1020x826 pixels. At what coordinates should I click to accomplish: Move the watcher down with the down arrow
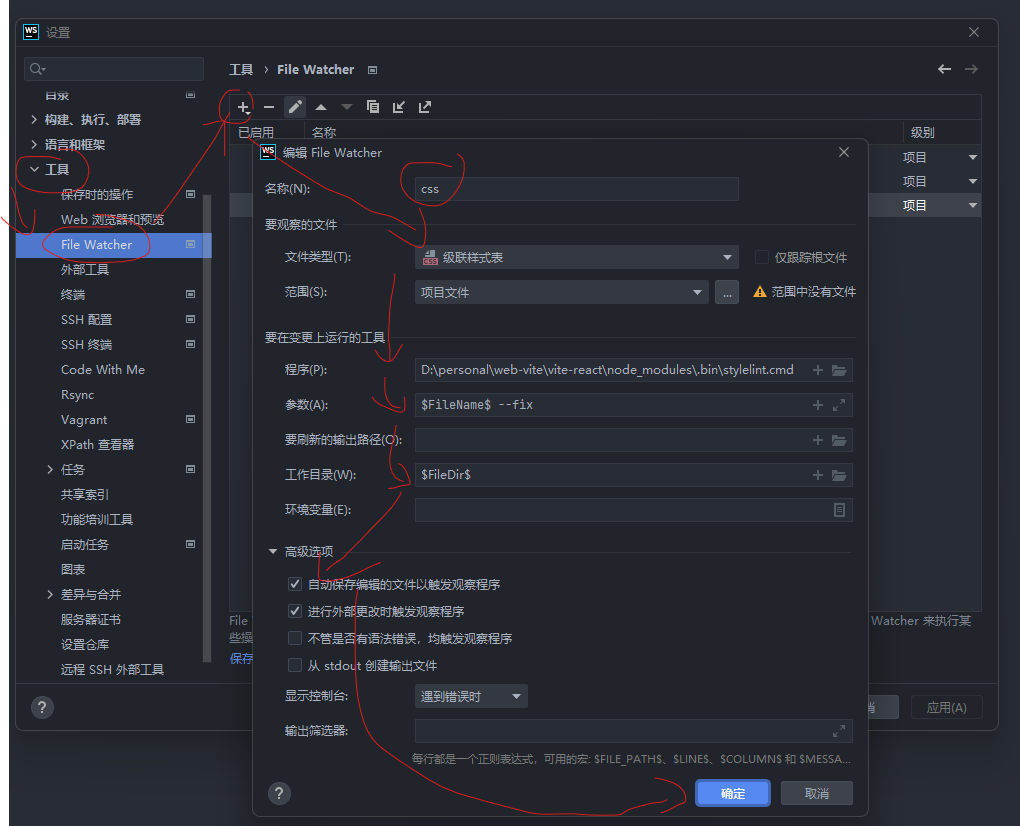click(347, 107)
